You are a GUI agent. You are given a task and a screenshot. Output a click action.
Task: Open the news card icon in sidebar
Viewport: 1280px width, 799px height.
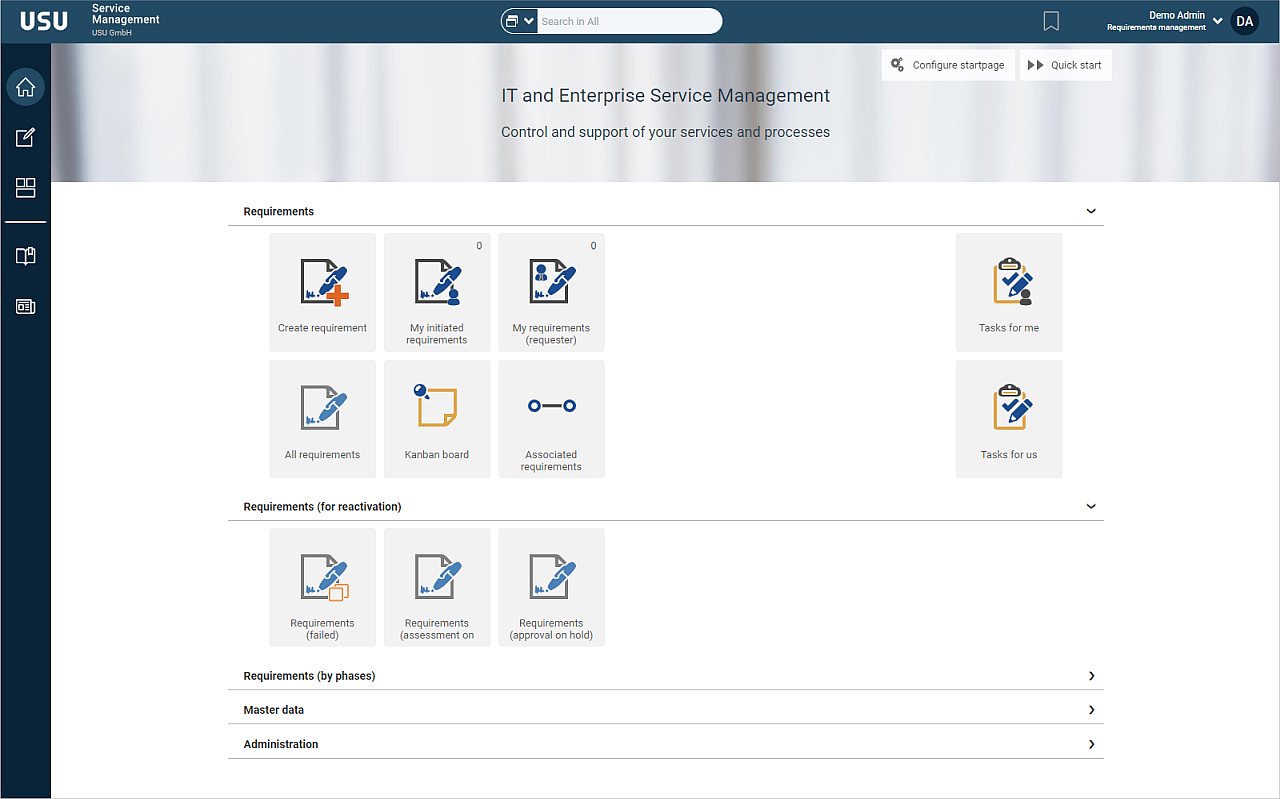[26, 307]
